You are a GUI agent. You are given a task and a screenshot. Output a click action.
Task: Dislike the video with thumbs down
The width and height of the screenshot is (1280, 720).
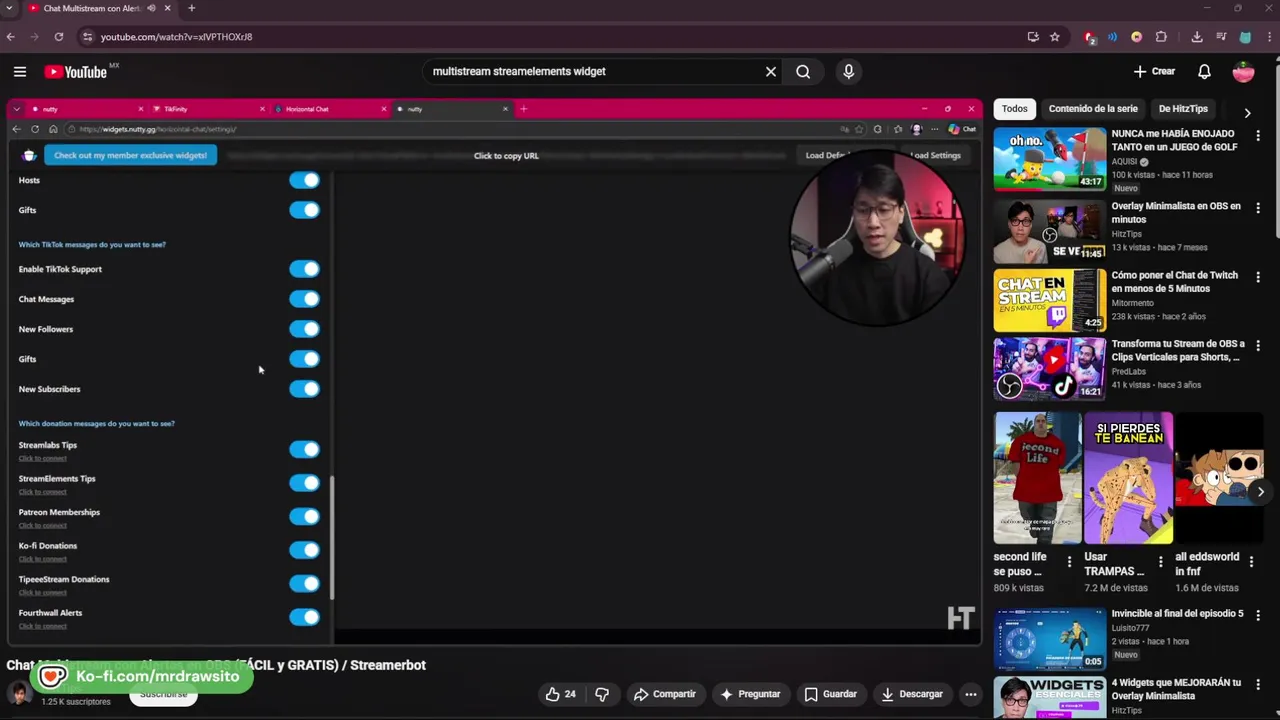(x=602, y=694)
